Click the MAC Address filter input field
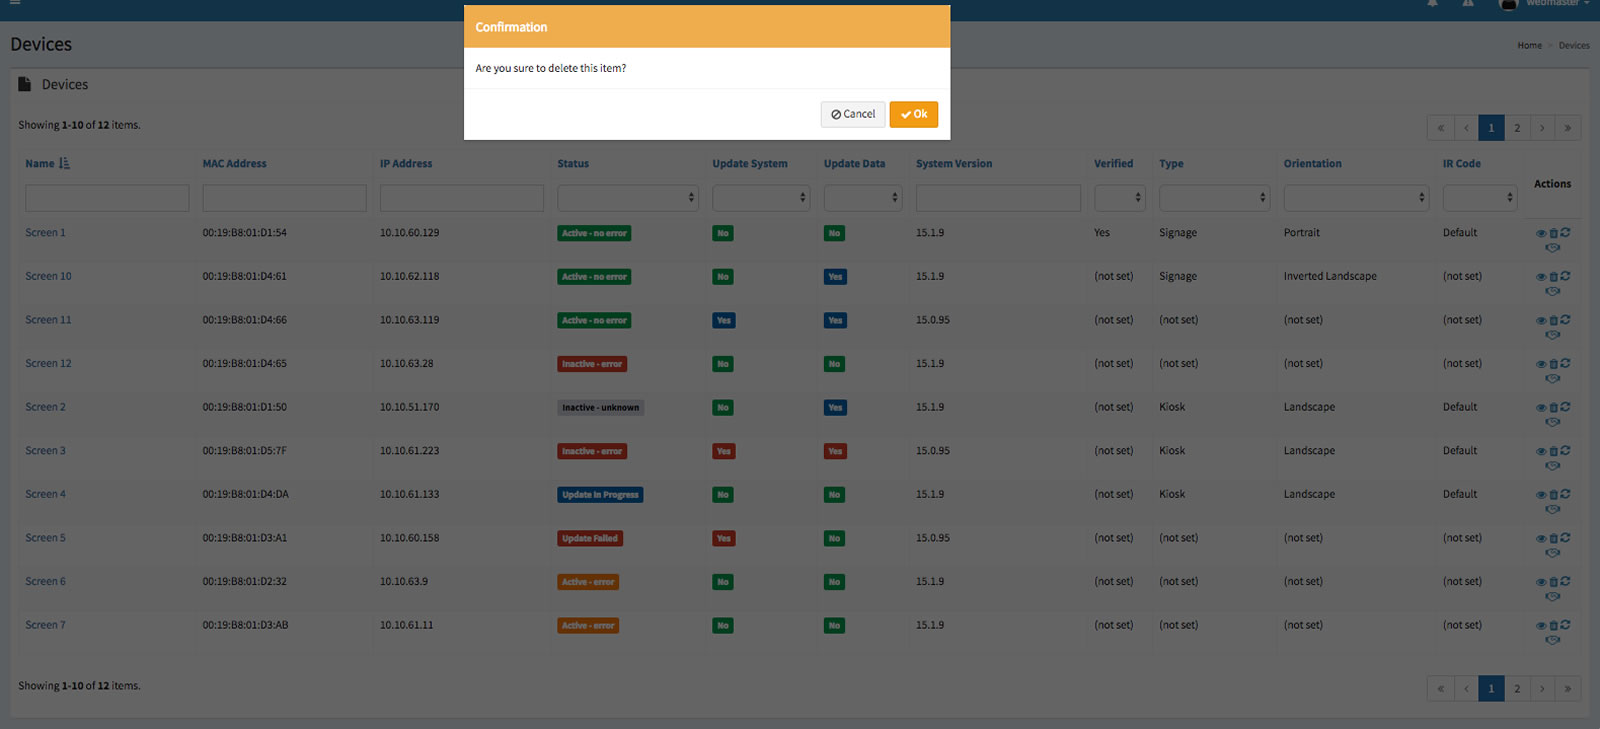Viewport: 1600px width, 729px height. coord(284,198)
